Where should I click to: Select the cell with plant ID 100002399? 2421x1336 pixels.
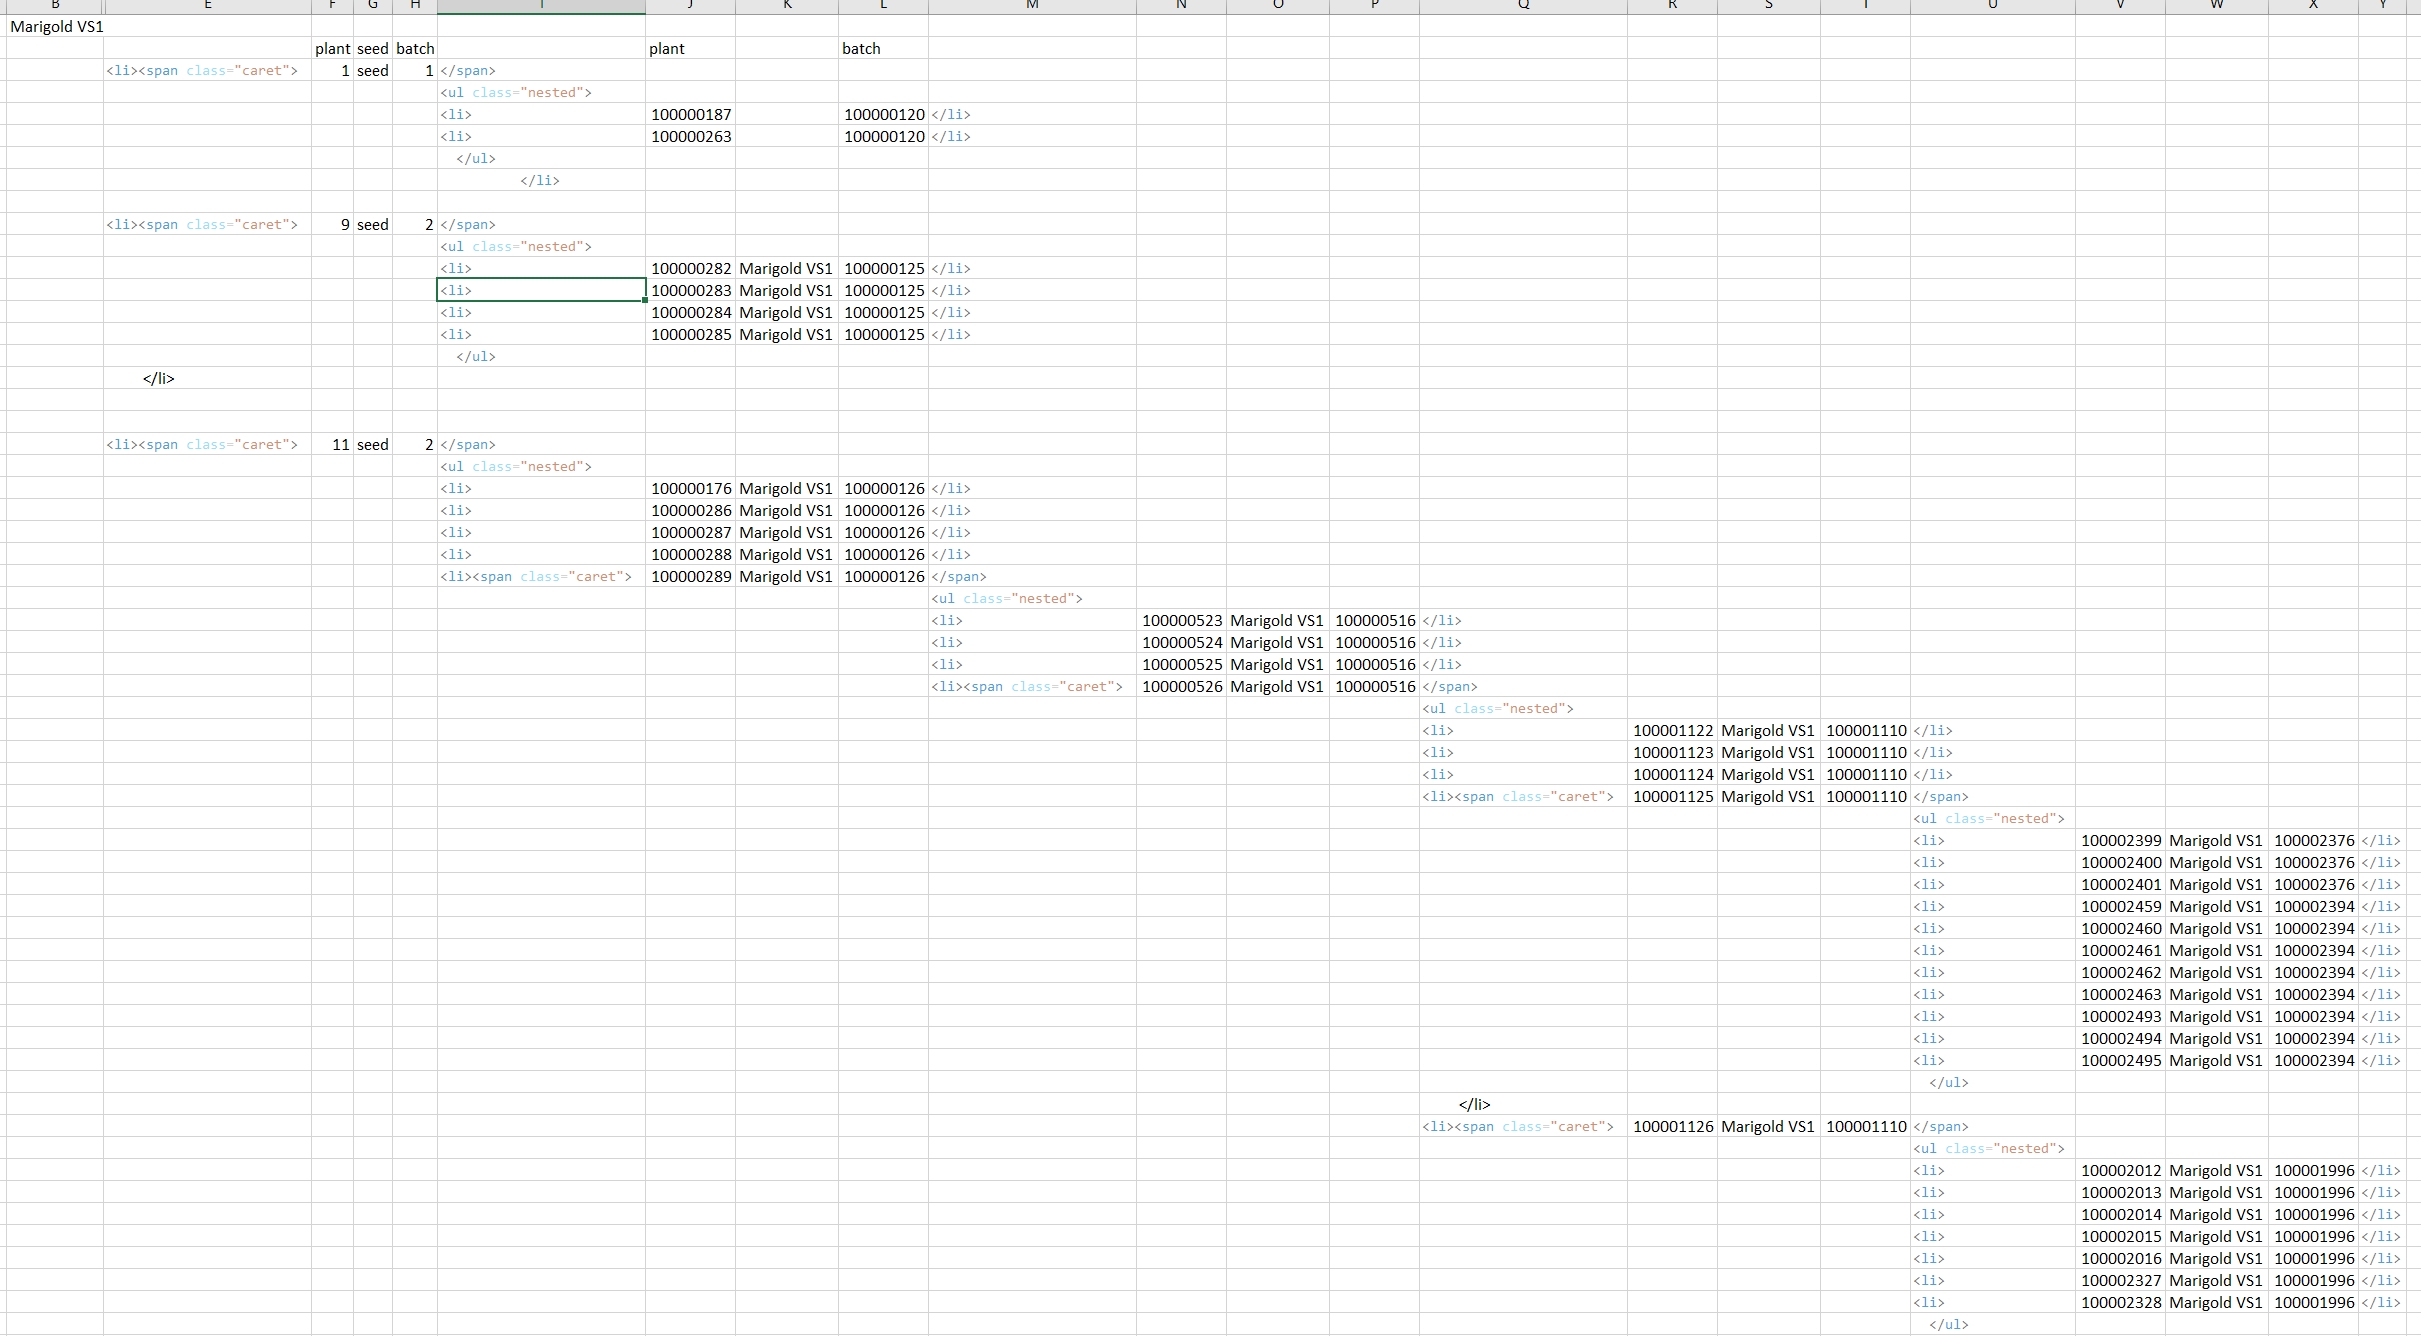pyautogui.click(x=2121, y=841)
